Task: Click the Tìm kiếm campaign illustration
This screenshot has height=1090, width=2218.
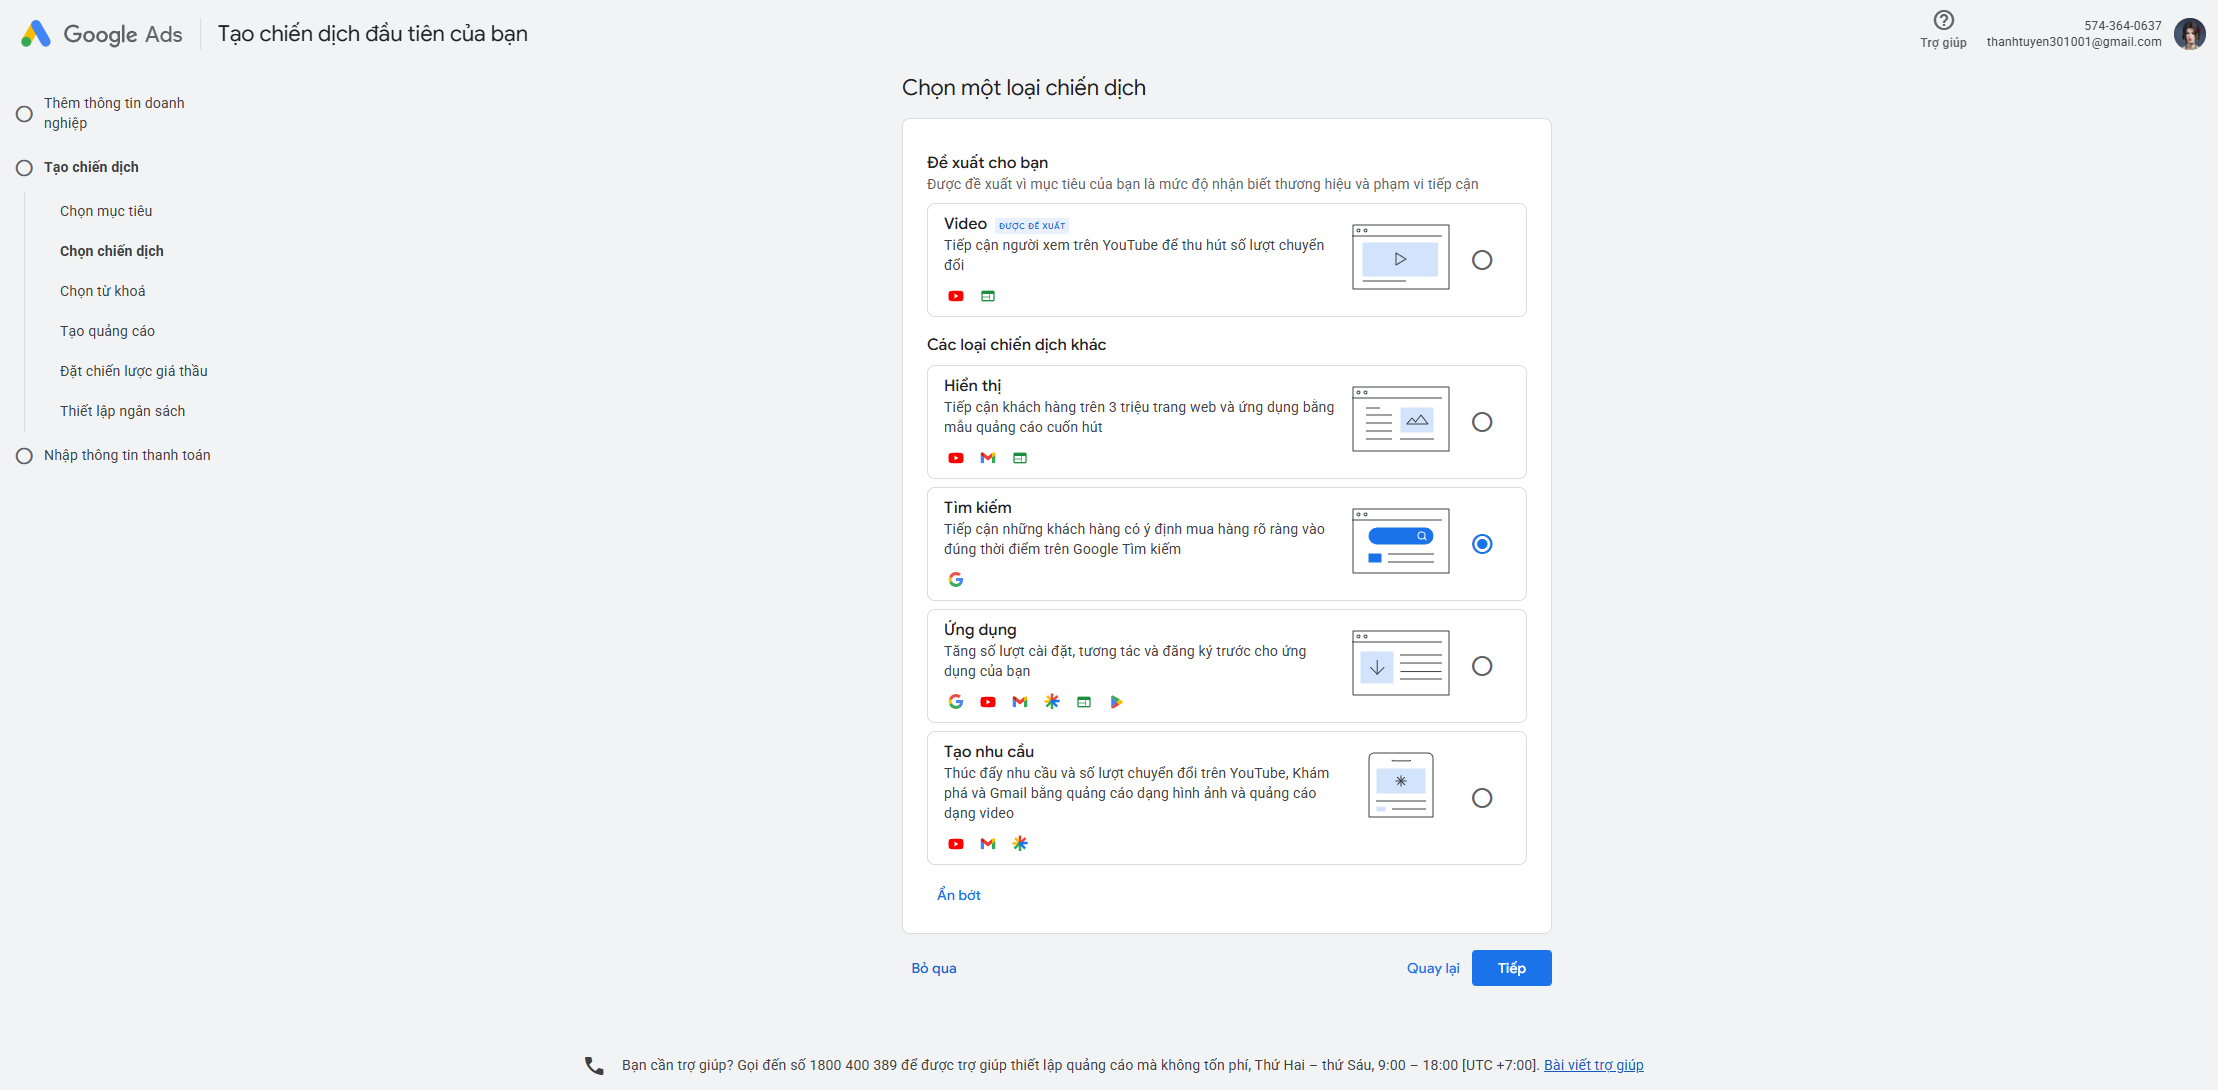Action: (x=1400, y=542)
